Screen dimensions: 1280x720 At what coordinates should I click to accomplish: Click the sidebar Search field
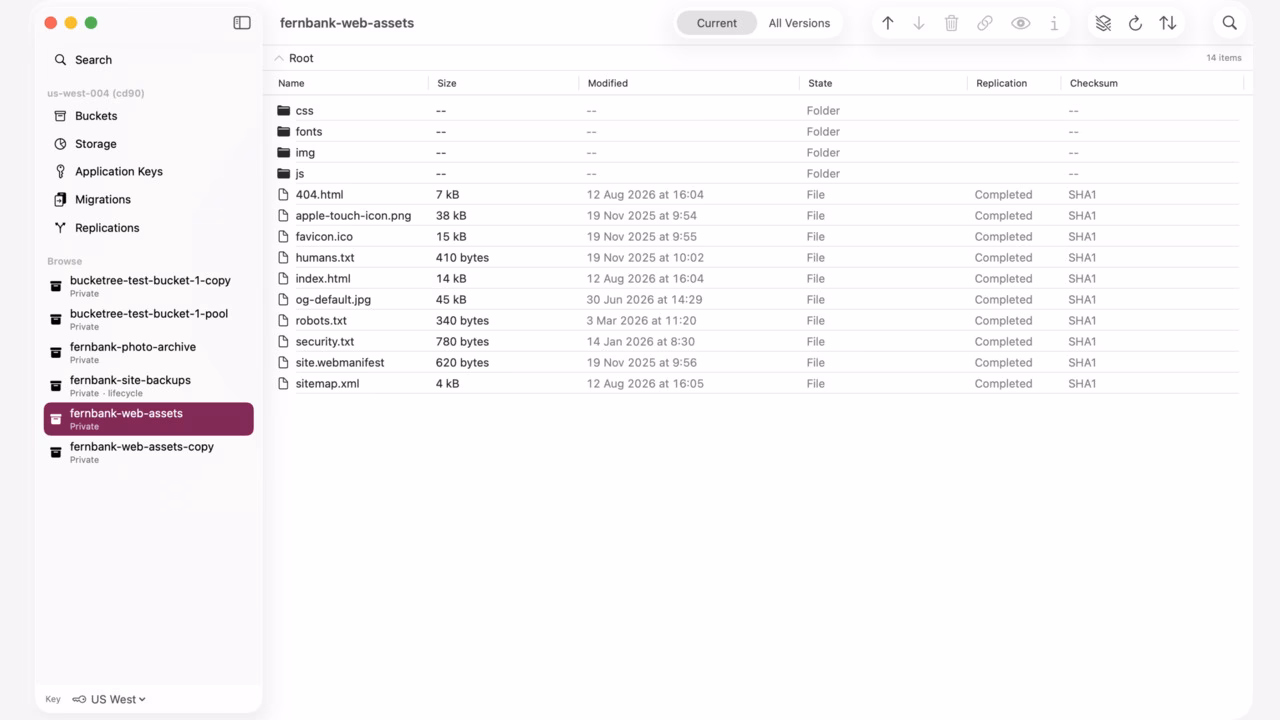click(148, 60)
